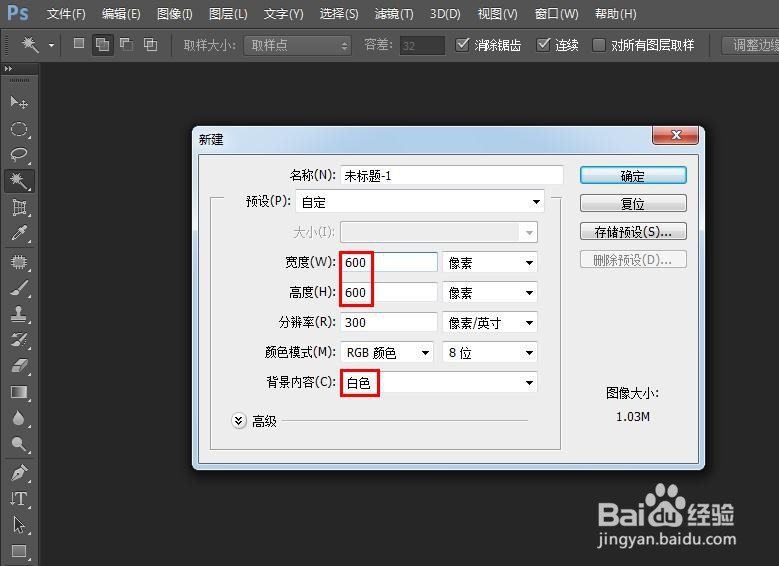Open the 文字(Y) menu
This screenshot has height=566, width=779.
pyautogui.click(x=283, y=14)
